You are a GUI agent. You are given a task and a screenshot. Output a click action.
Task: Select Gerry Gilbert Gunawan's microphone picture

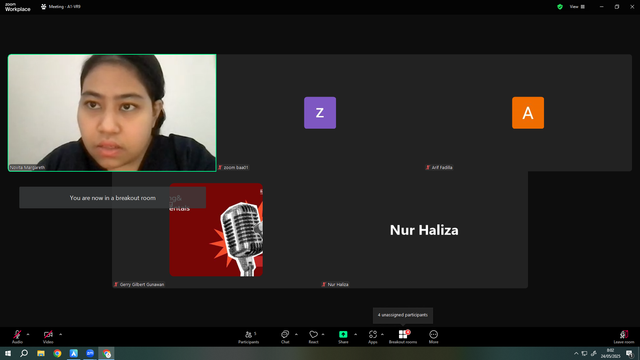click(216, 230)
